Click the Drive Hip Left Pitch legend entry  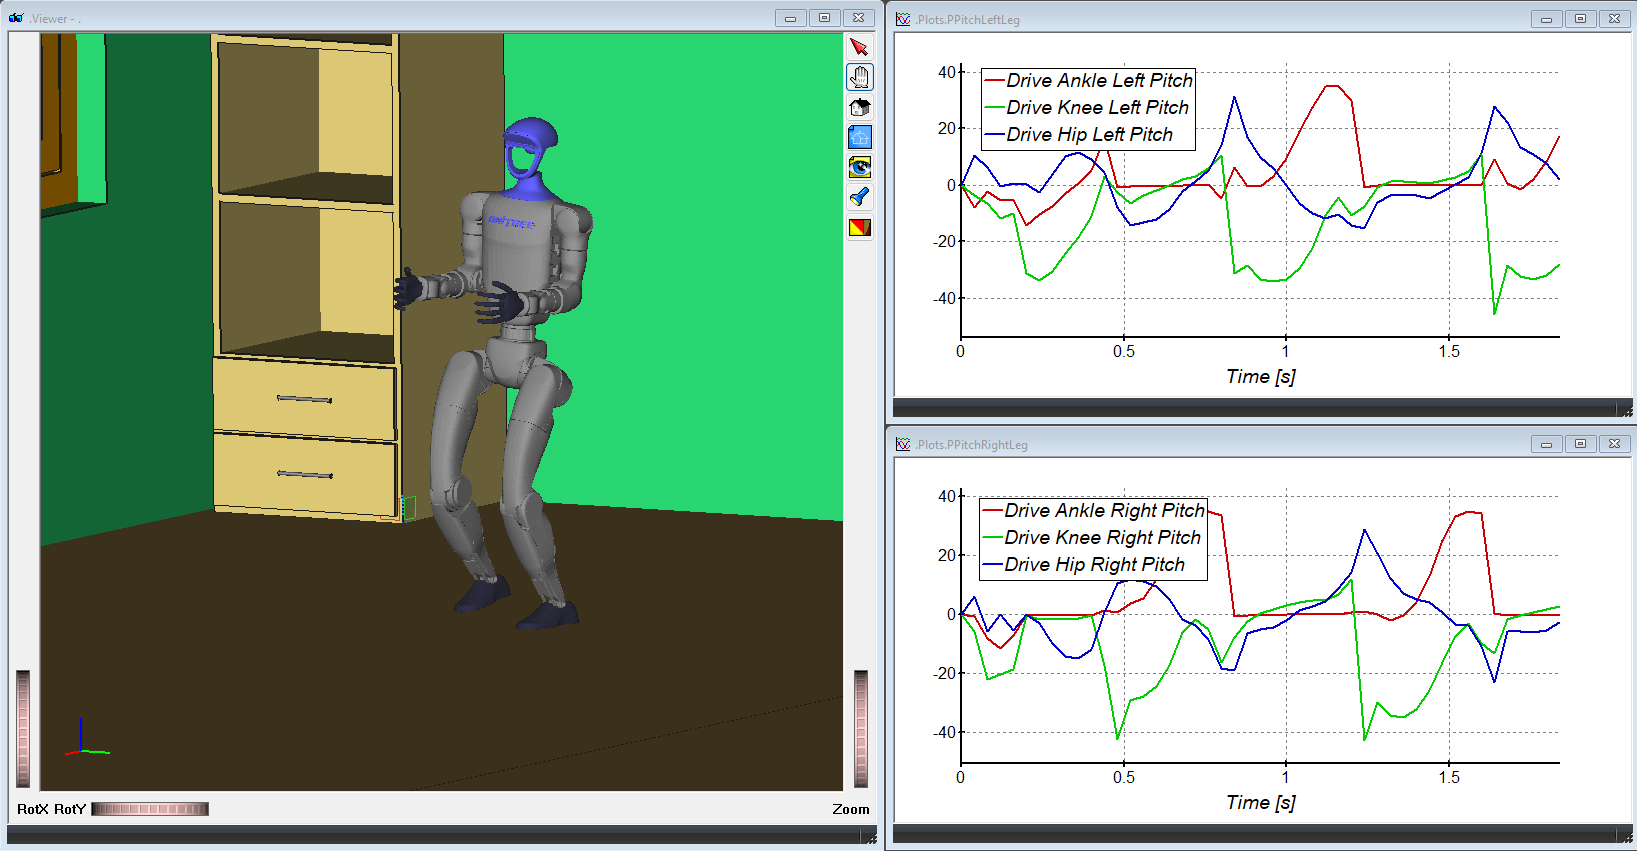pyautogui.click(x=1079, y=134)
